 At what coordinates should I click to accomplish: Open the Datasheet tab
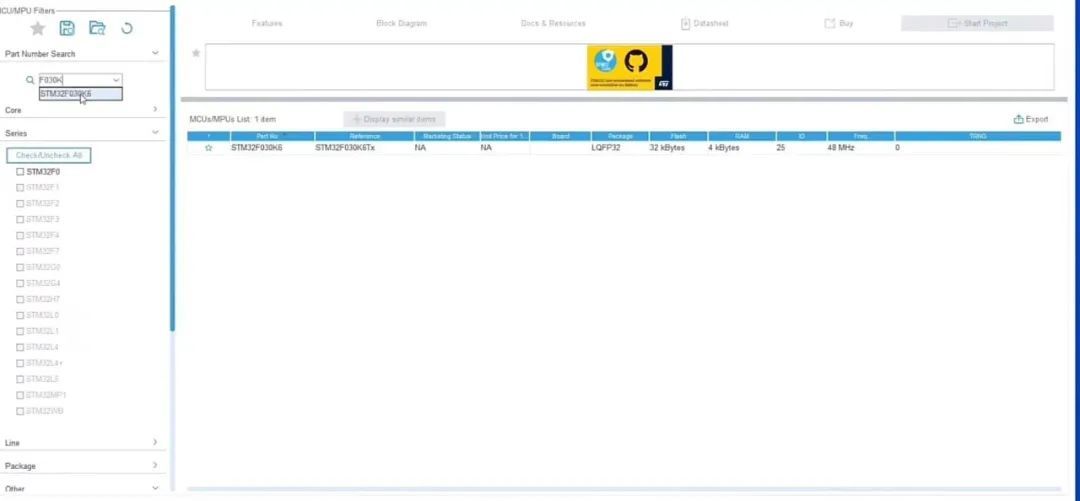(705, 23)
